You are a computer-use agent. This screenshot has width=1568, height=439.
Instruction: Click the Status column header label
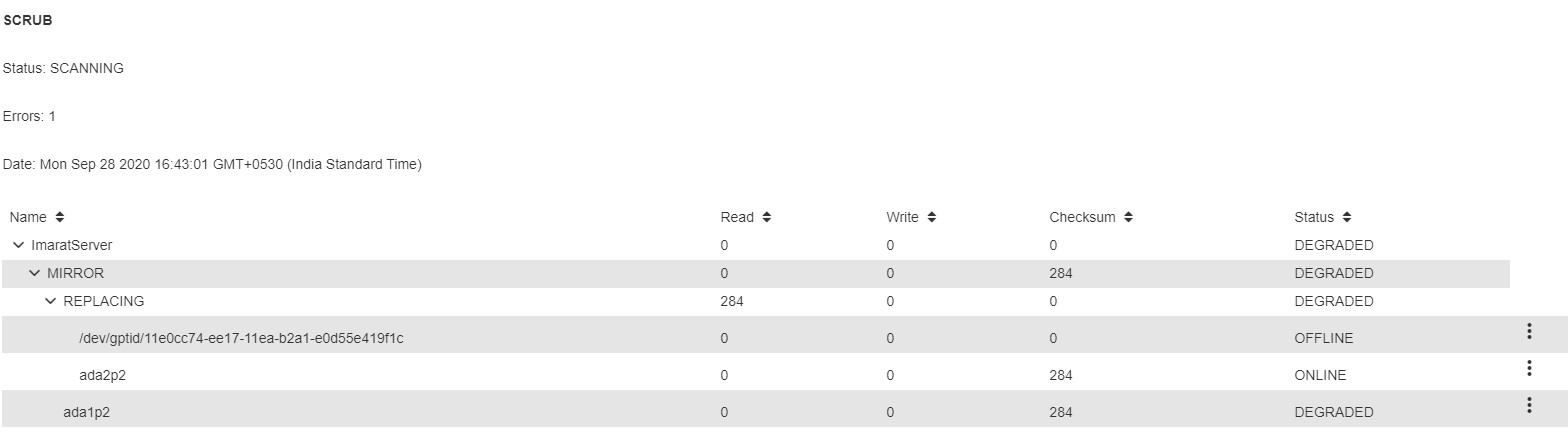coord(1314,217)
